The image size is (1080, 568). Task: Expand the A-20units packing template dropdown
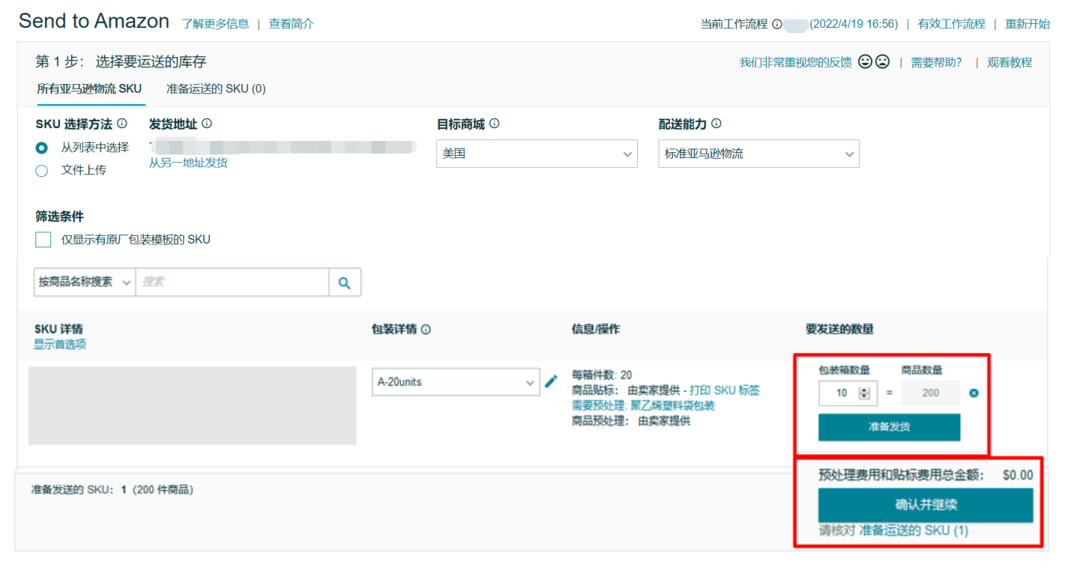[x=455, y=382]
